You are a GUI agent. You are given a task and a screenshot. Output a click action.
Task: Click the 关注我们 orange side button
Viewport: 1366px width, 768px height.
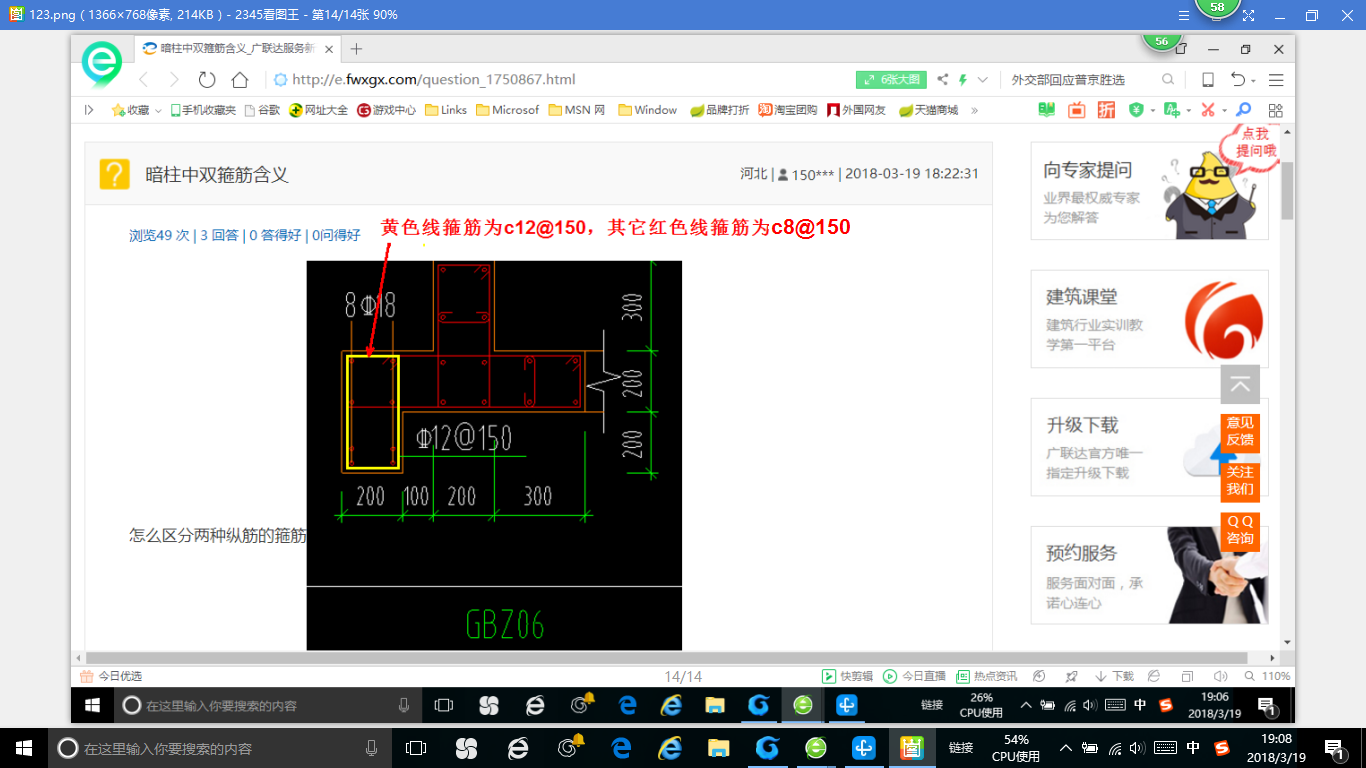[1240, 481]
